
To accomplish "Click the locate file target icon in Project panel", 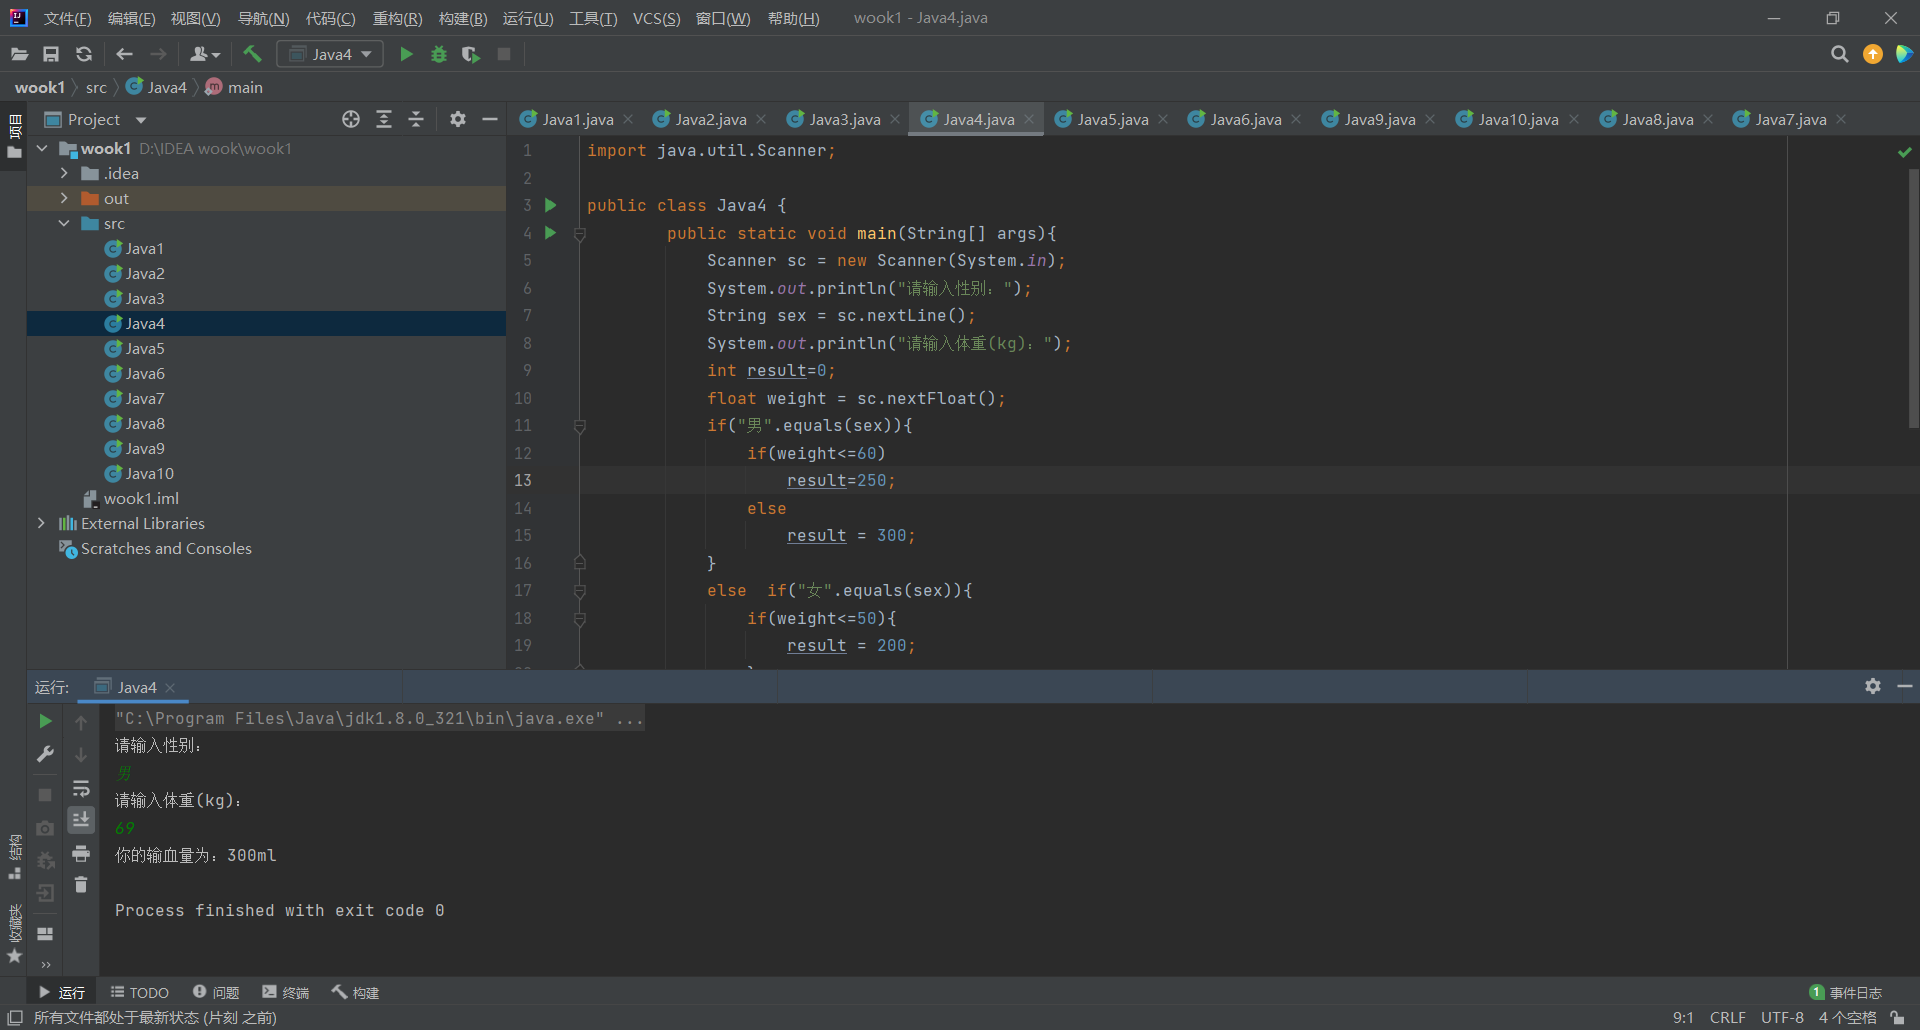I will pos(350,119).
